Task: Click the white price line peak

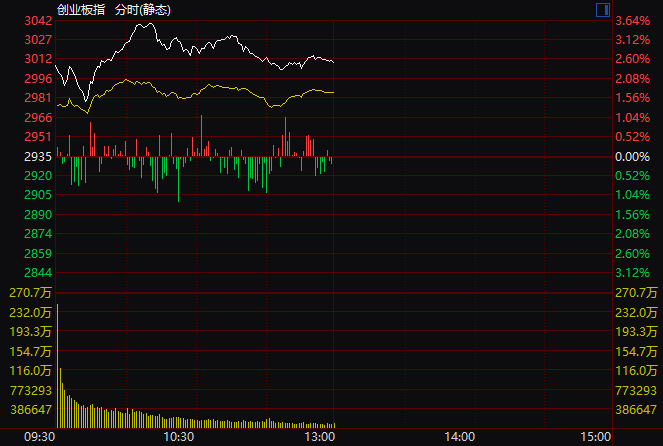Action: pyautogui.click(x=140, y=24)
